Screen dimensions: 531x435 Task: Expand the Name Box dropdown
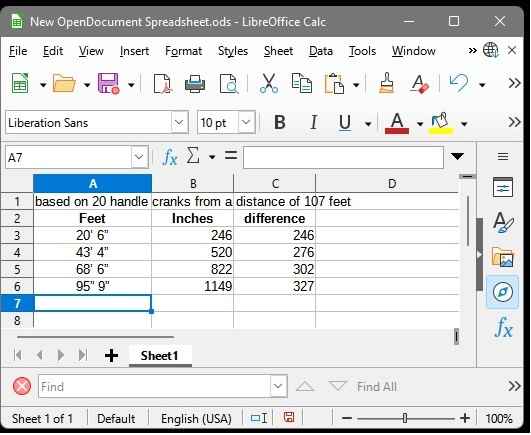click(x=139, y=157)
